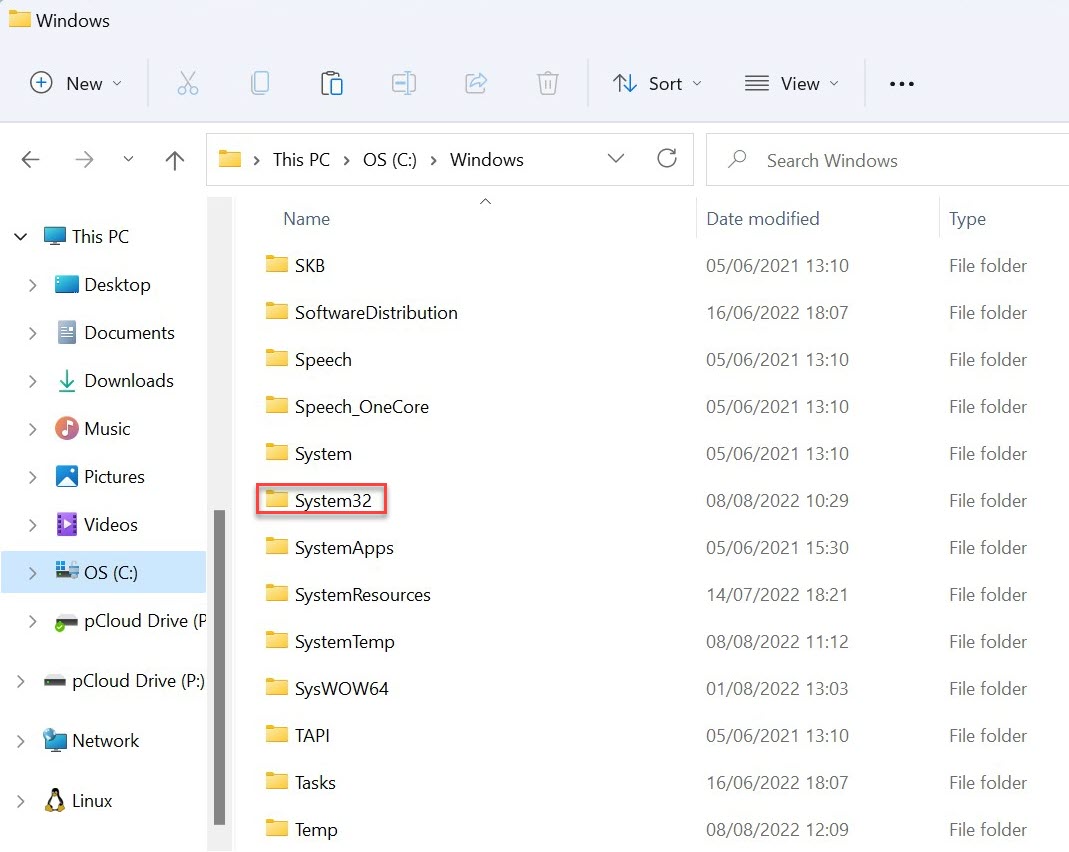This screenshot has height=852, width=1069.
Task: Click the Copy icon in toolbar
Action: (x=260, y=83)
